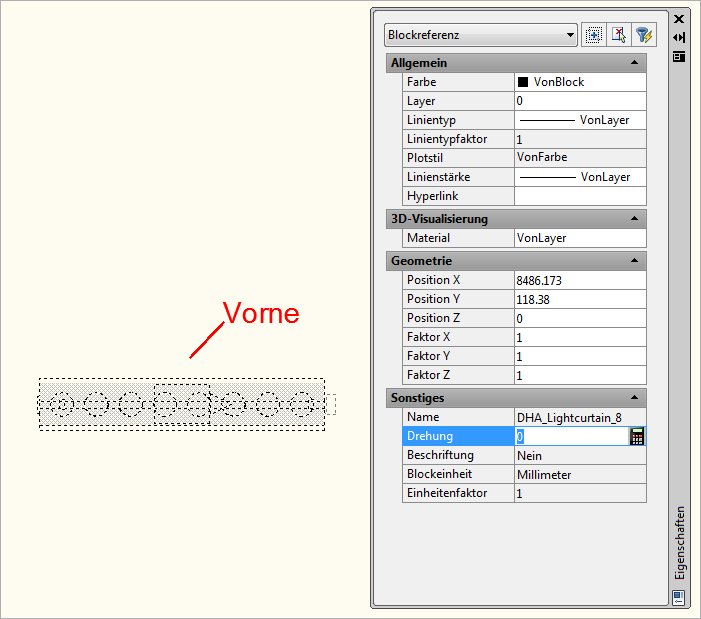Collapse the 3D-Visualisierung section

[x=634, y=219]
